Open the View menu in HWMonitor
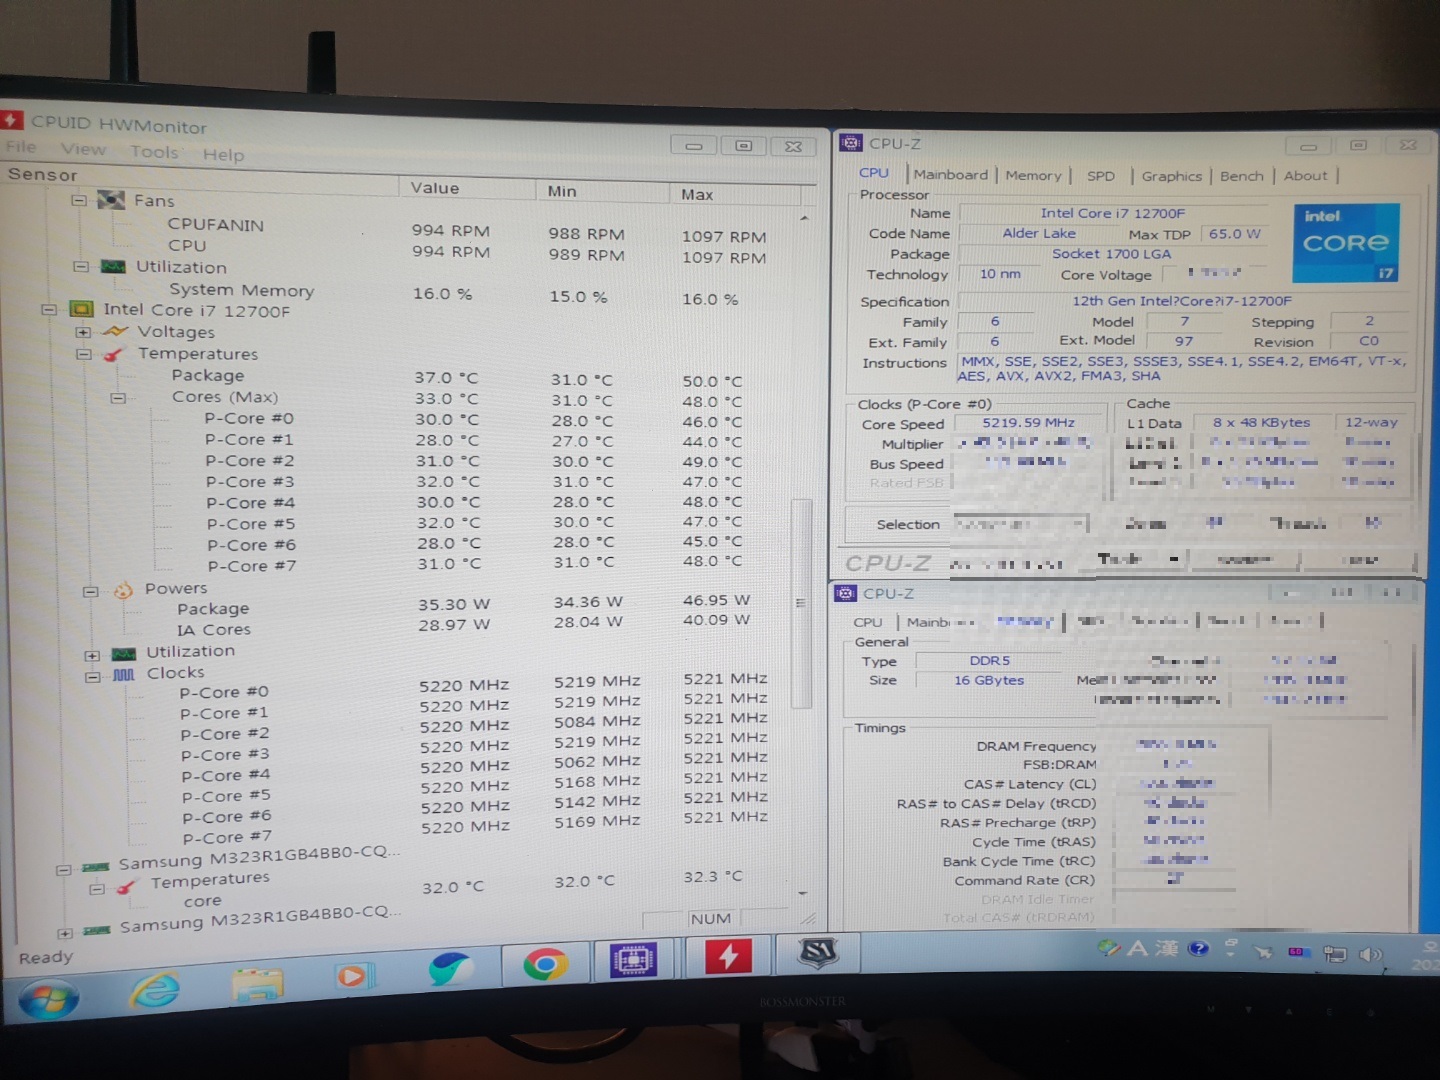Screen dimensions: 1440x1080 [83, 149]
